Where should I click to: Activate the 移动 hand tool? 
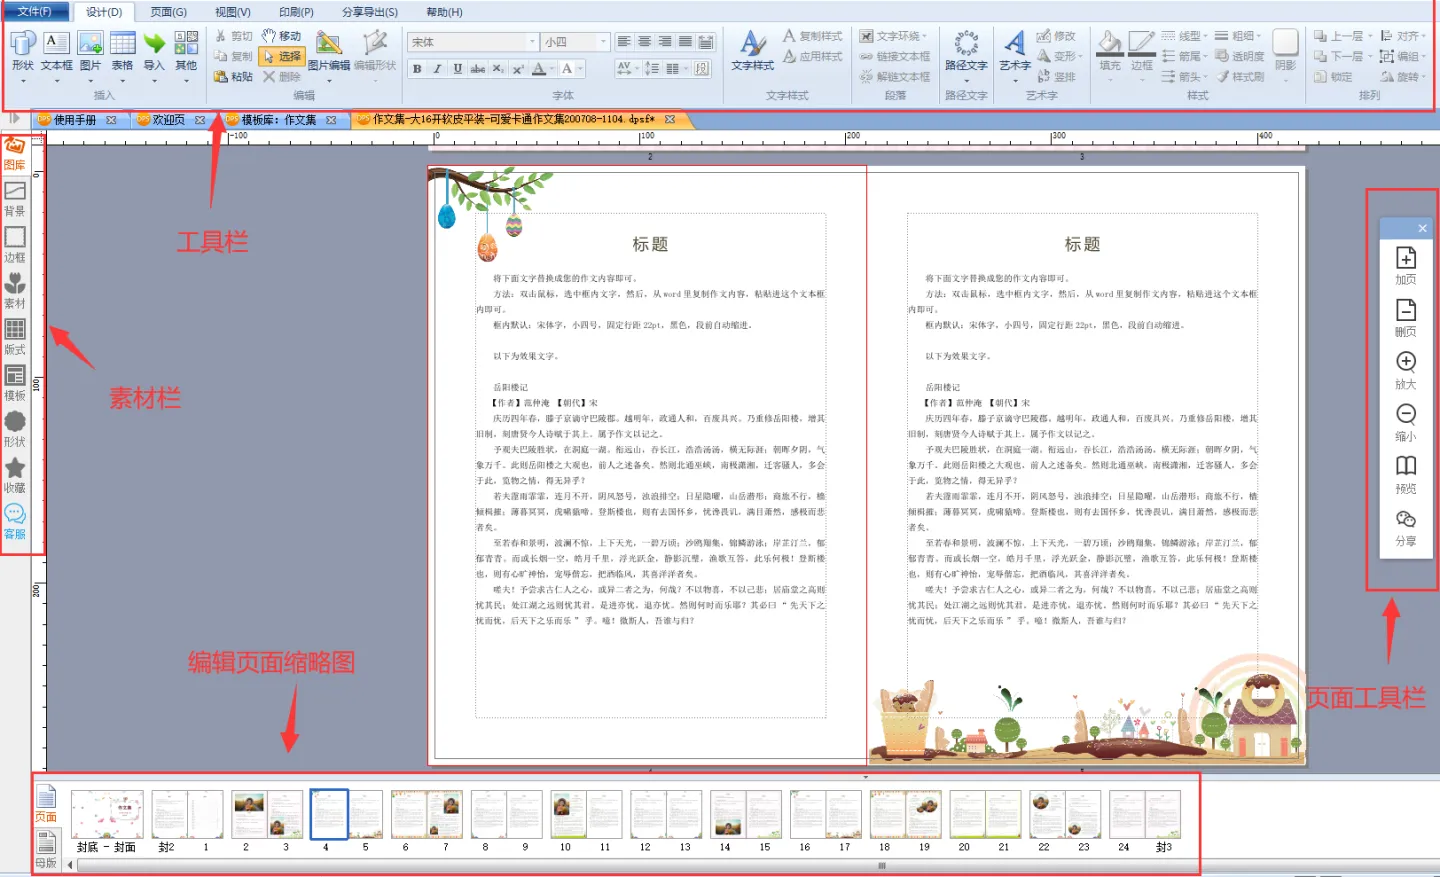[281, 36]
